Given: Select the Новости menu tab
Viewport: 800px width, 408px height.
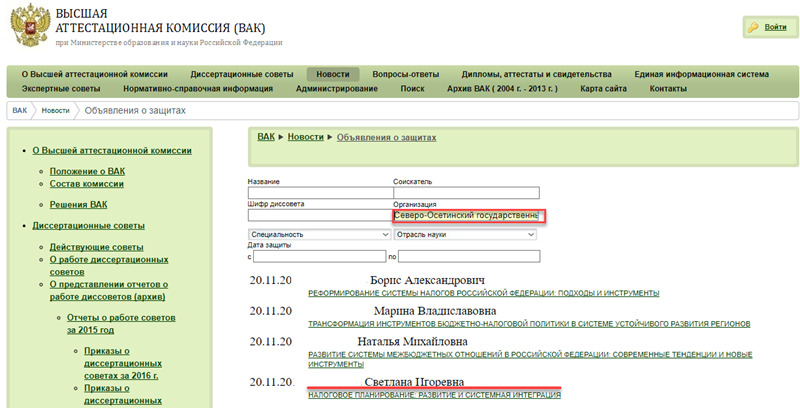Looking at the screenshot, I should coord(333,74).
